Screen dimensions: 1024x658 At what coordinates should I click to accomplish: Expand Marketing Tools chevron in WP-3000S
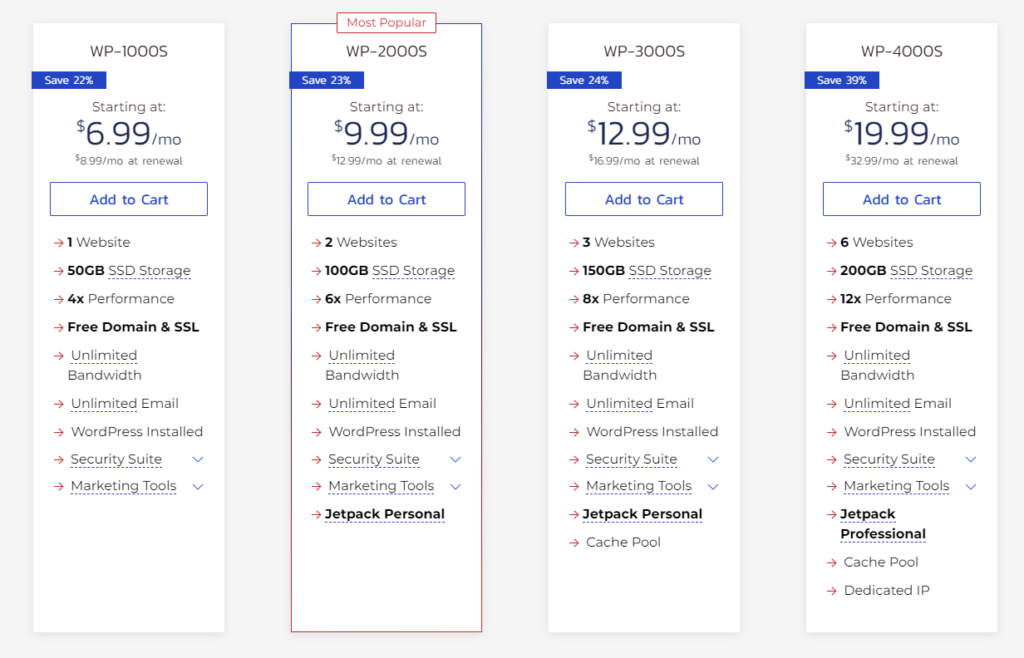[713, 486]
